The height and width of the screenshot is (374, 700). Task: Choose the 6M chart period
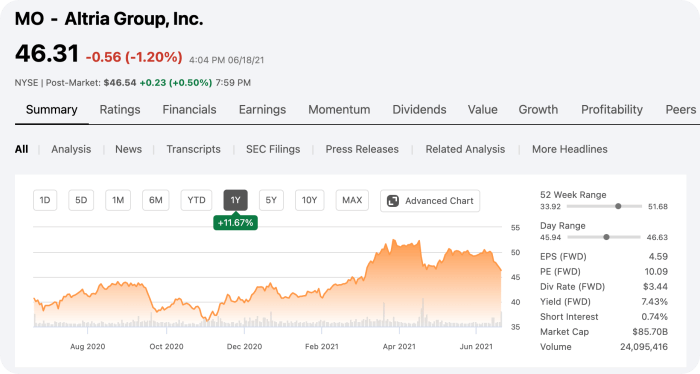tap(155, 200)
